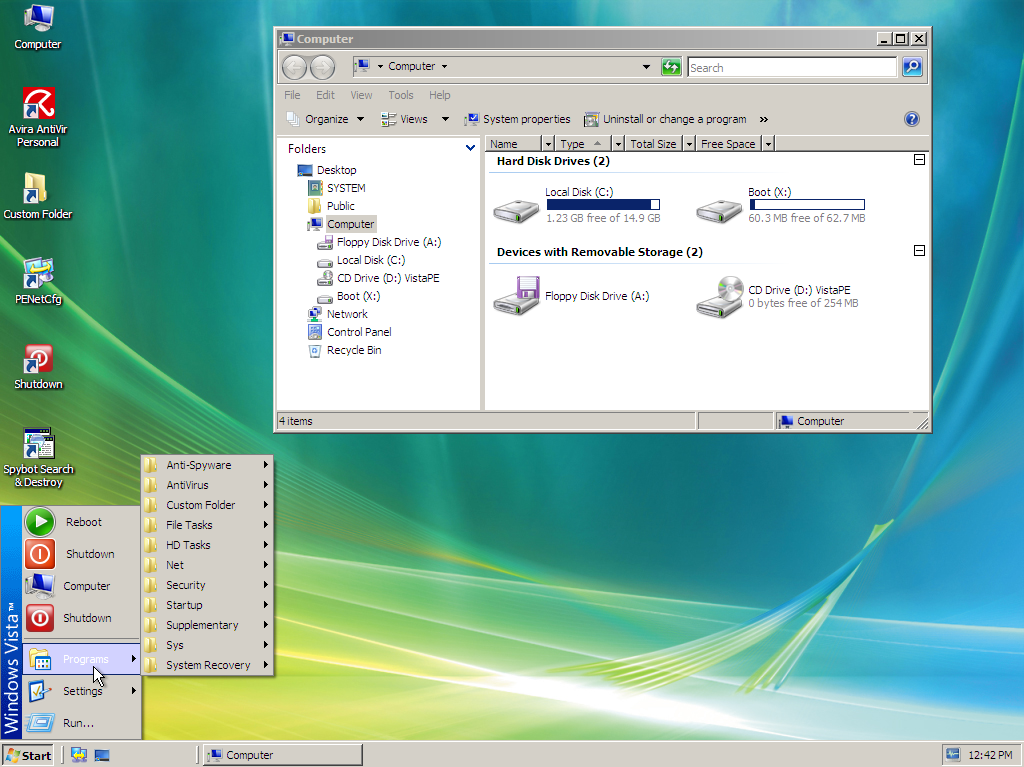Click the Show Desktop quick launch icon
This screenshot has height=767, width=1024.
[79, 755]
